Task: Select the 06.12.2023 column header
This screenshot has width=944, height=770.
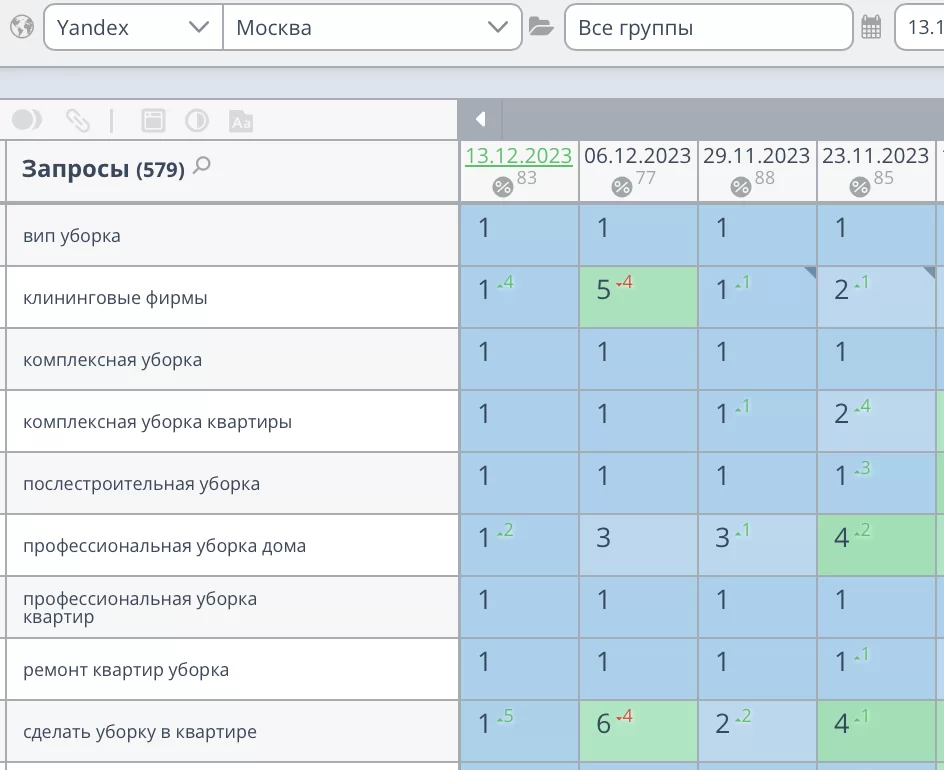Action: click(x=637, y=156)
